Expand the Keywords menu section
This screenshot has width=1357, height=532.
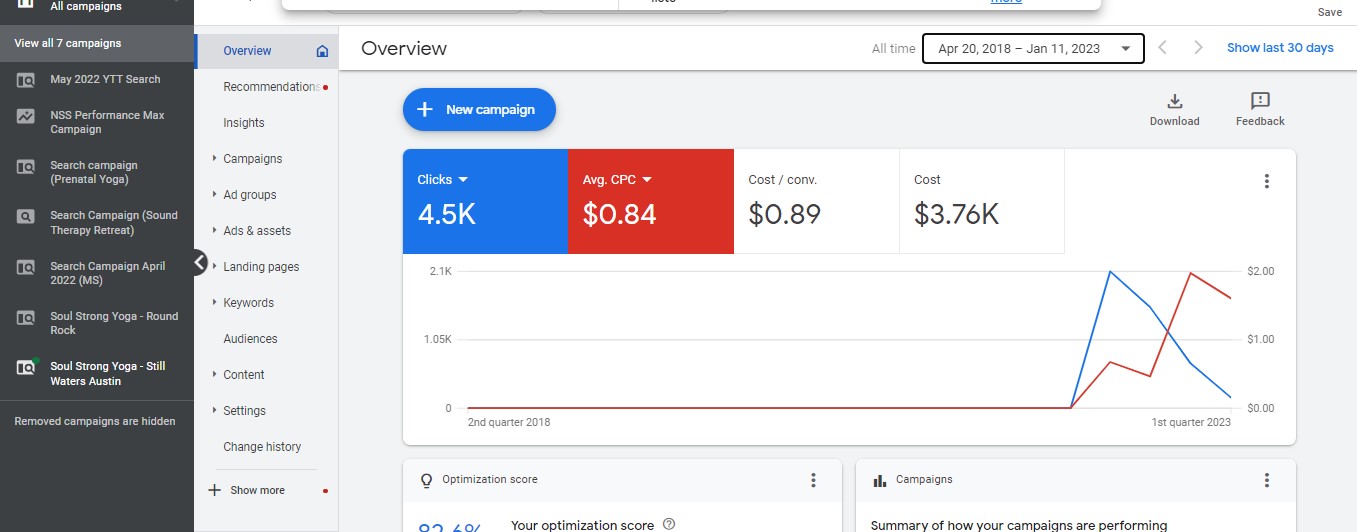point(214,302)
